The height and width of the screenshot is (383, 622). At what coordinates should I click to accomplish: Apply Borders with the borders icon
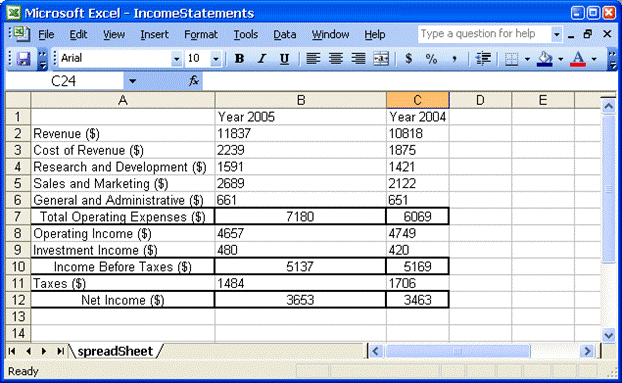point(511,59)
